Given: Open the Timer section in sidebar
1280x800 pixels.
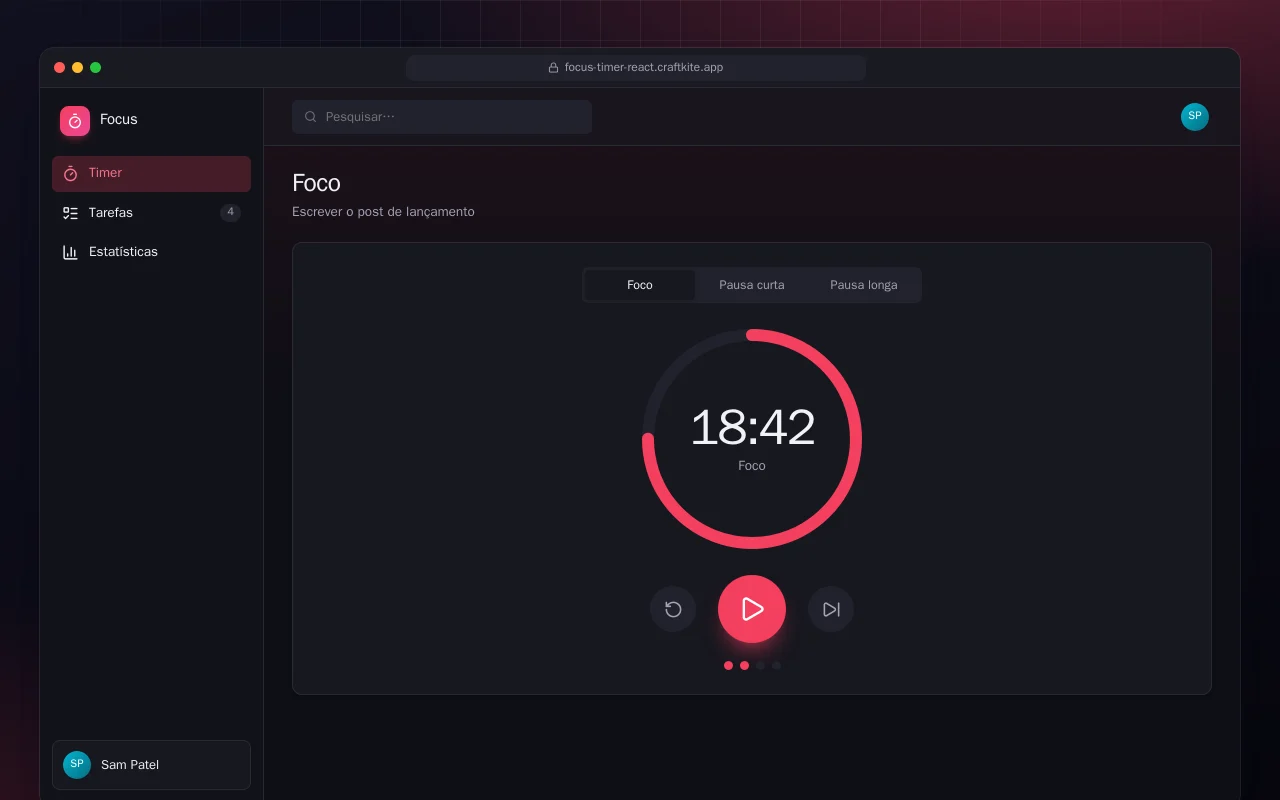Looking at the screenshot, I should pyautogui.click(x=151, y=173).
